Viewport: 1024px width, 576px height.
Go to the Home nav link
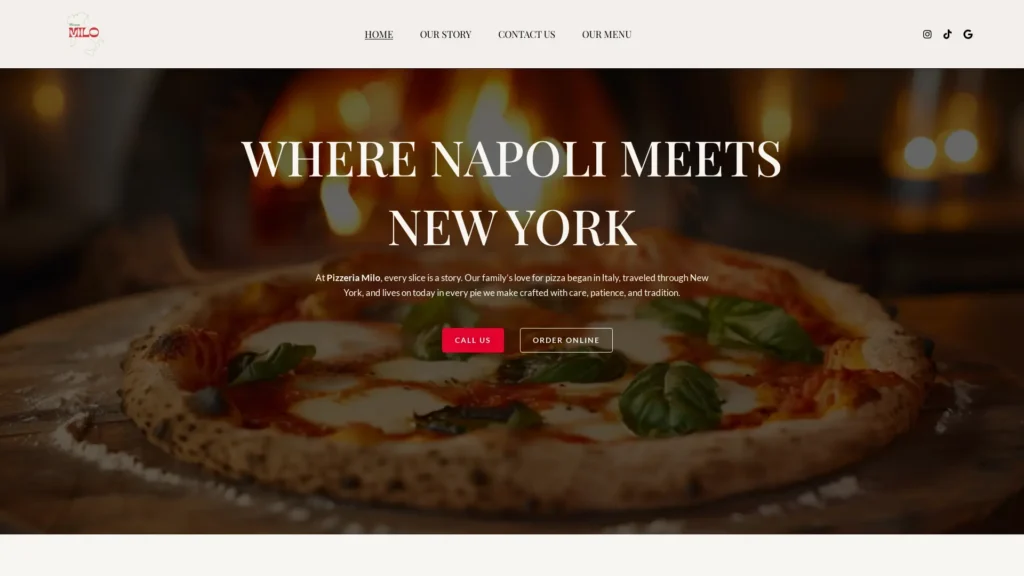tap(379, 35)
